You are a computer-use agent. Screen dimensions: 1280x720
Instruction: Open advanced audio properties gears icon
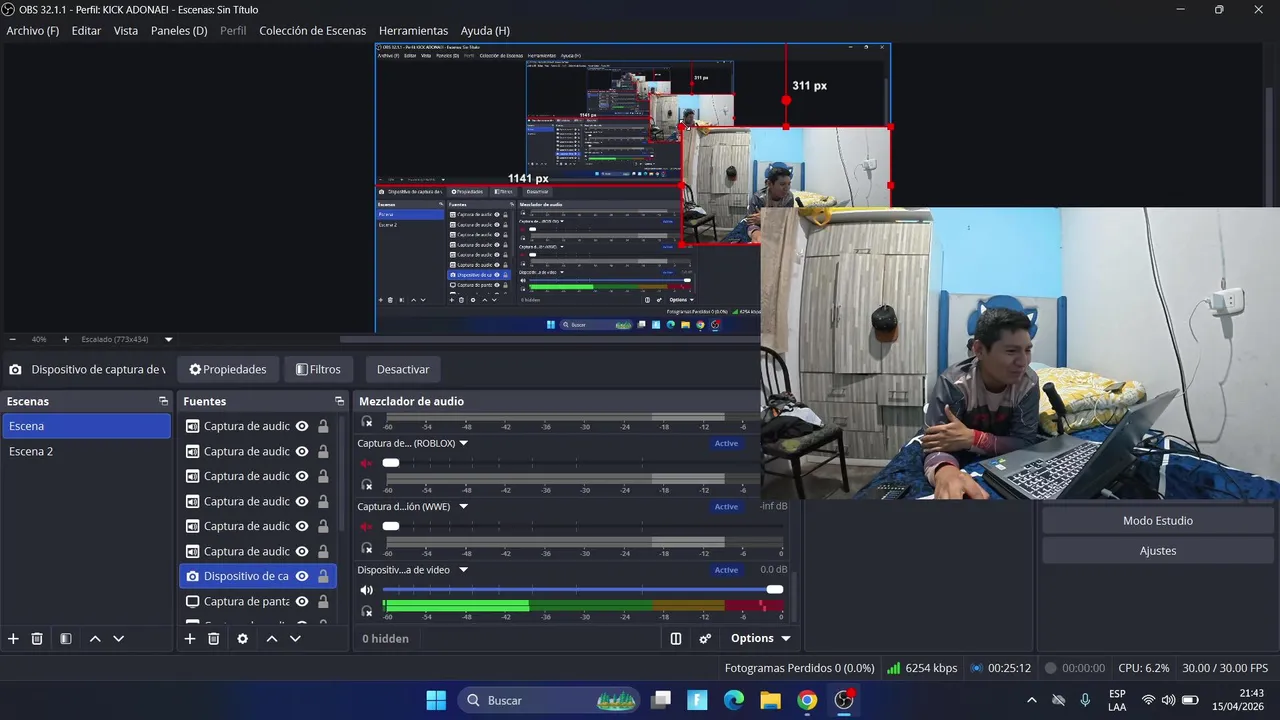(x=705, y=639)
